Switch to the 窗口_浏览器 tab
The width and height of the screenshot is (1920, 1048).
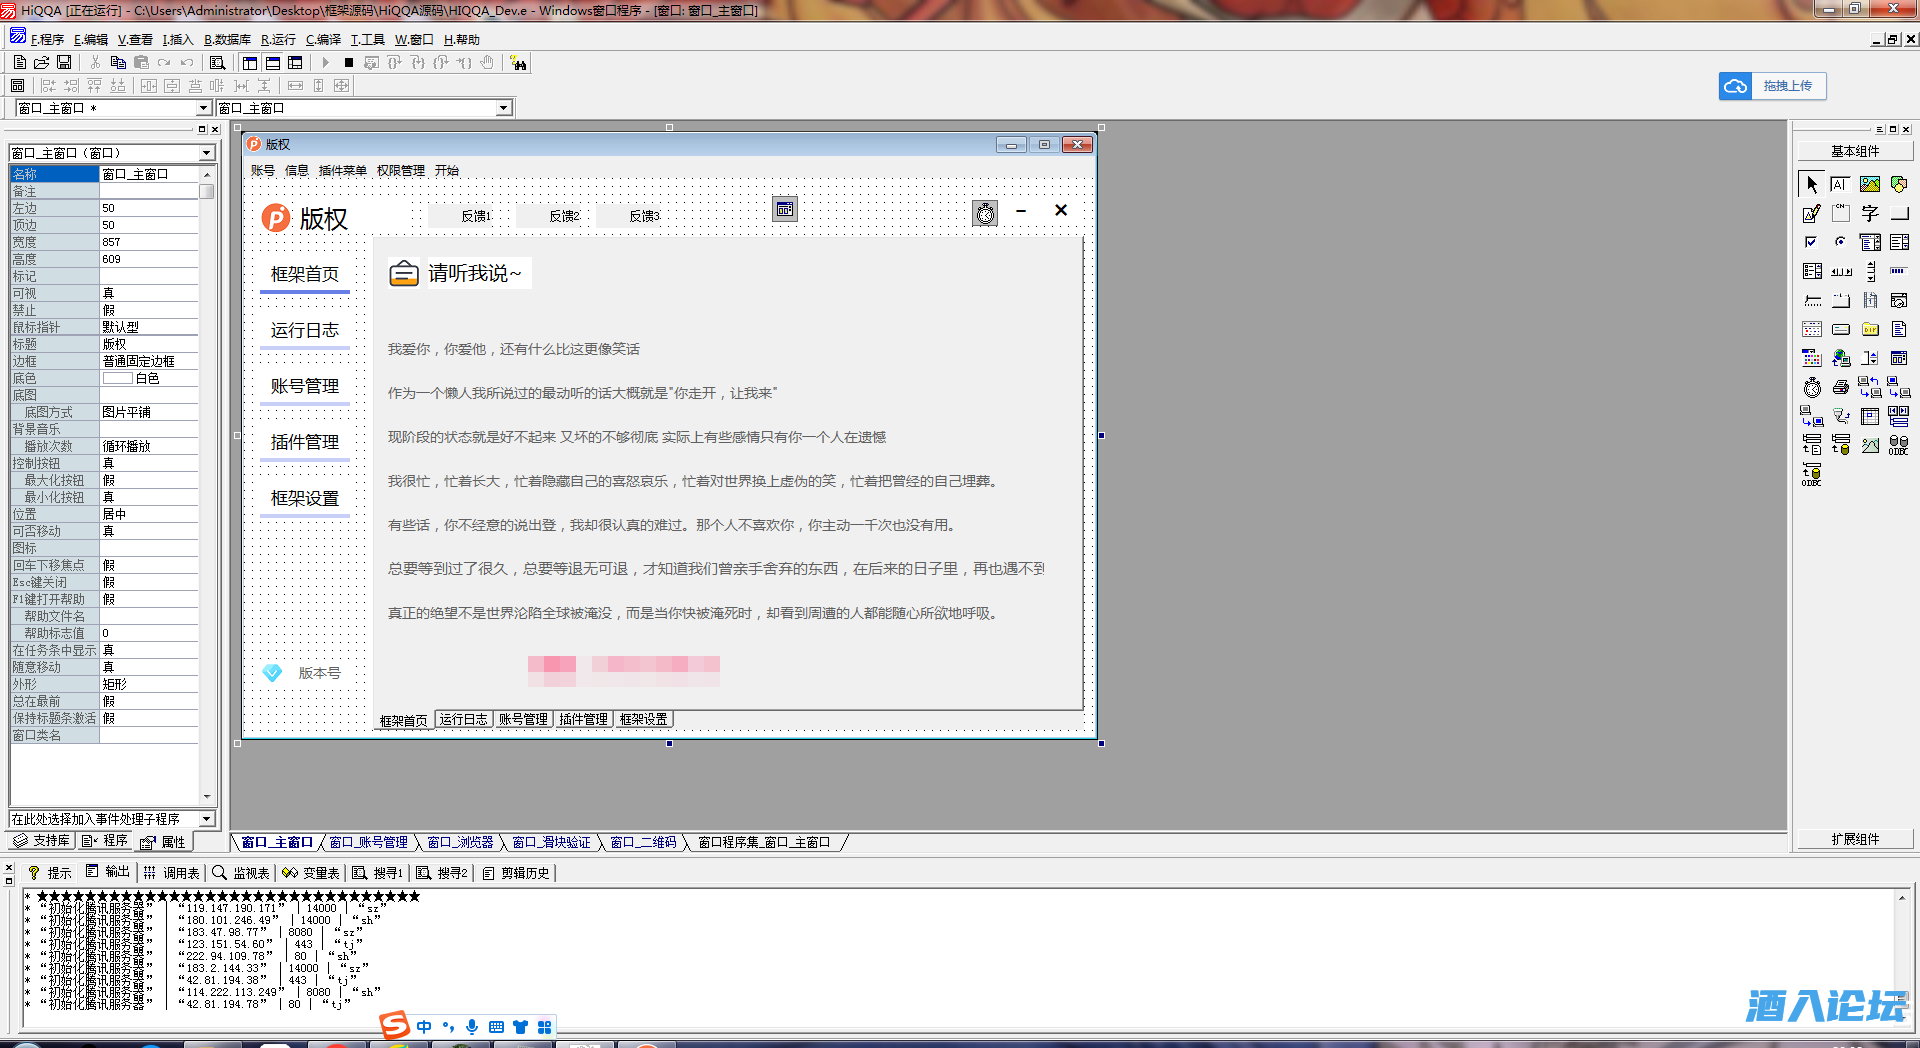click(x=461, y=842)
